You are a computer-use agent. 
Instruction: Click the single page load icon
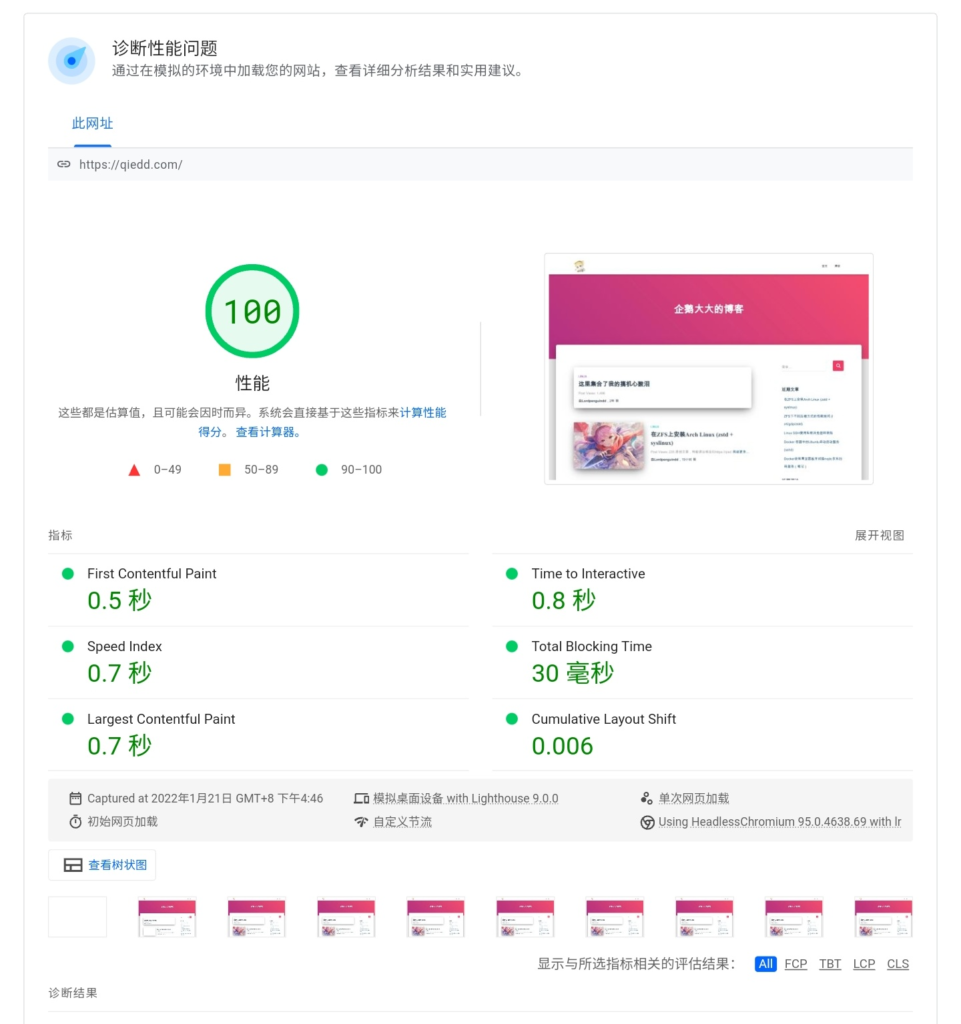pyautogui.click(x=646, y=799)
